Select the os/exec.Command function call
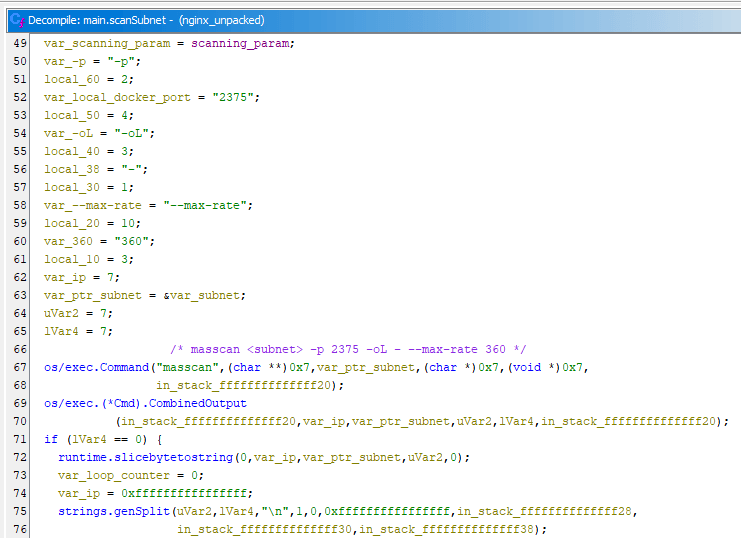The height and width of the screenshot is (538, 741). point(97,367)
